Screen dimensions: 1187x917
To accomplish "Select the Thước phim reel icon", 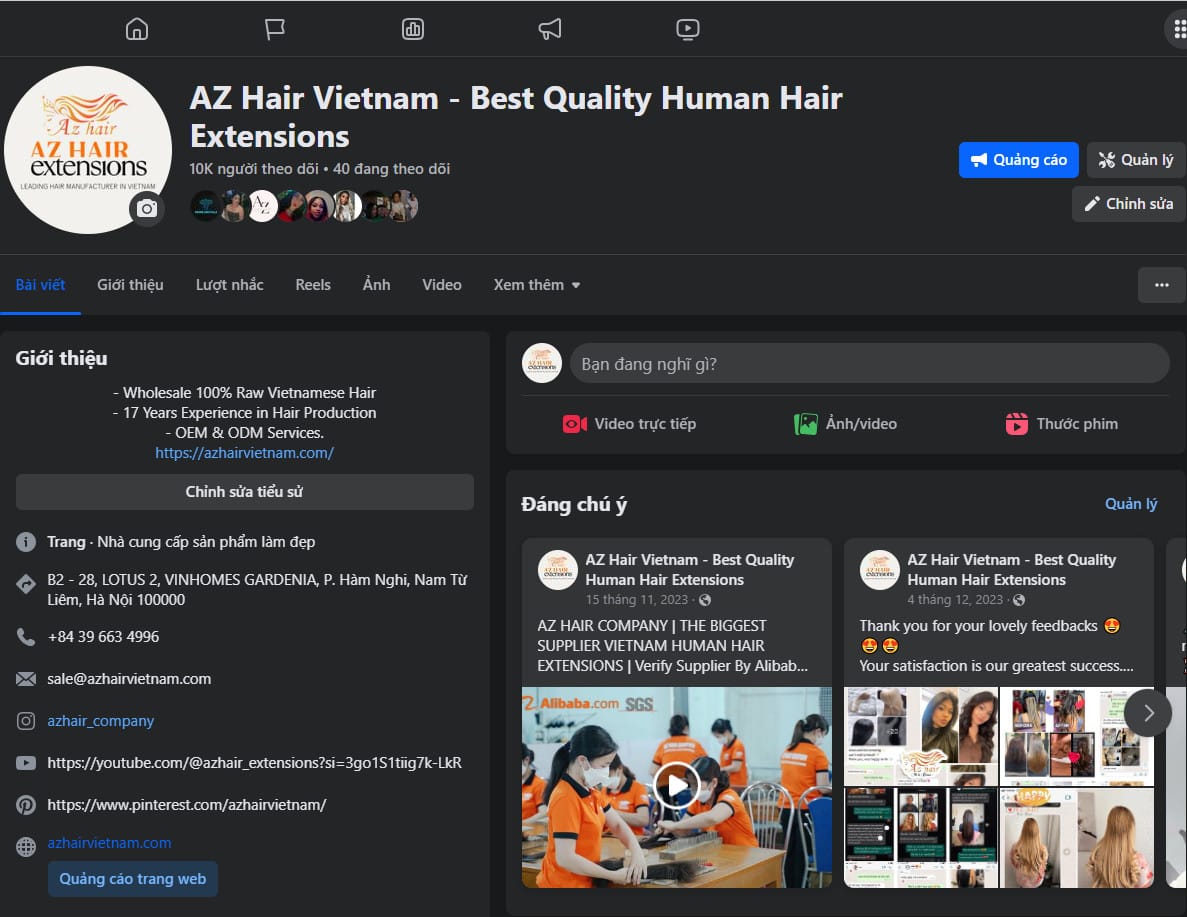I will click(1016, 423).
